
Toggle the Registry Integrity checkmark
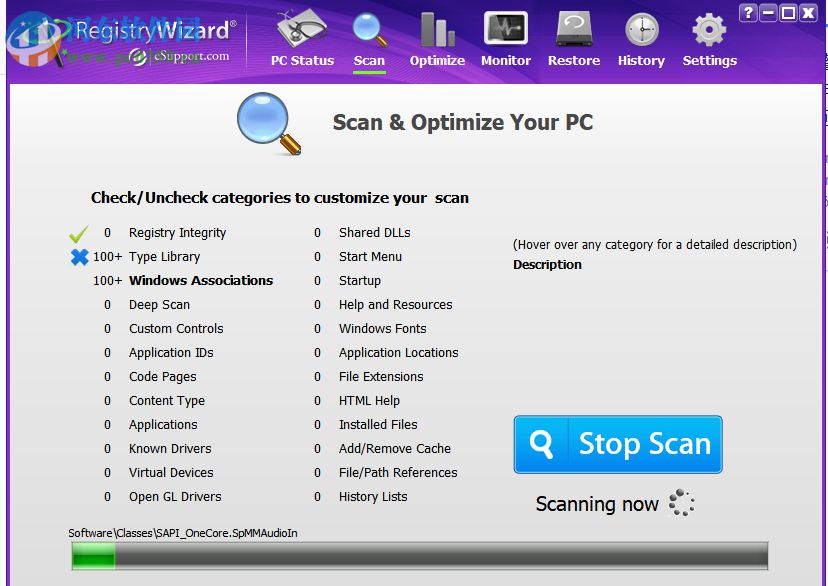(80, 233)
